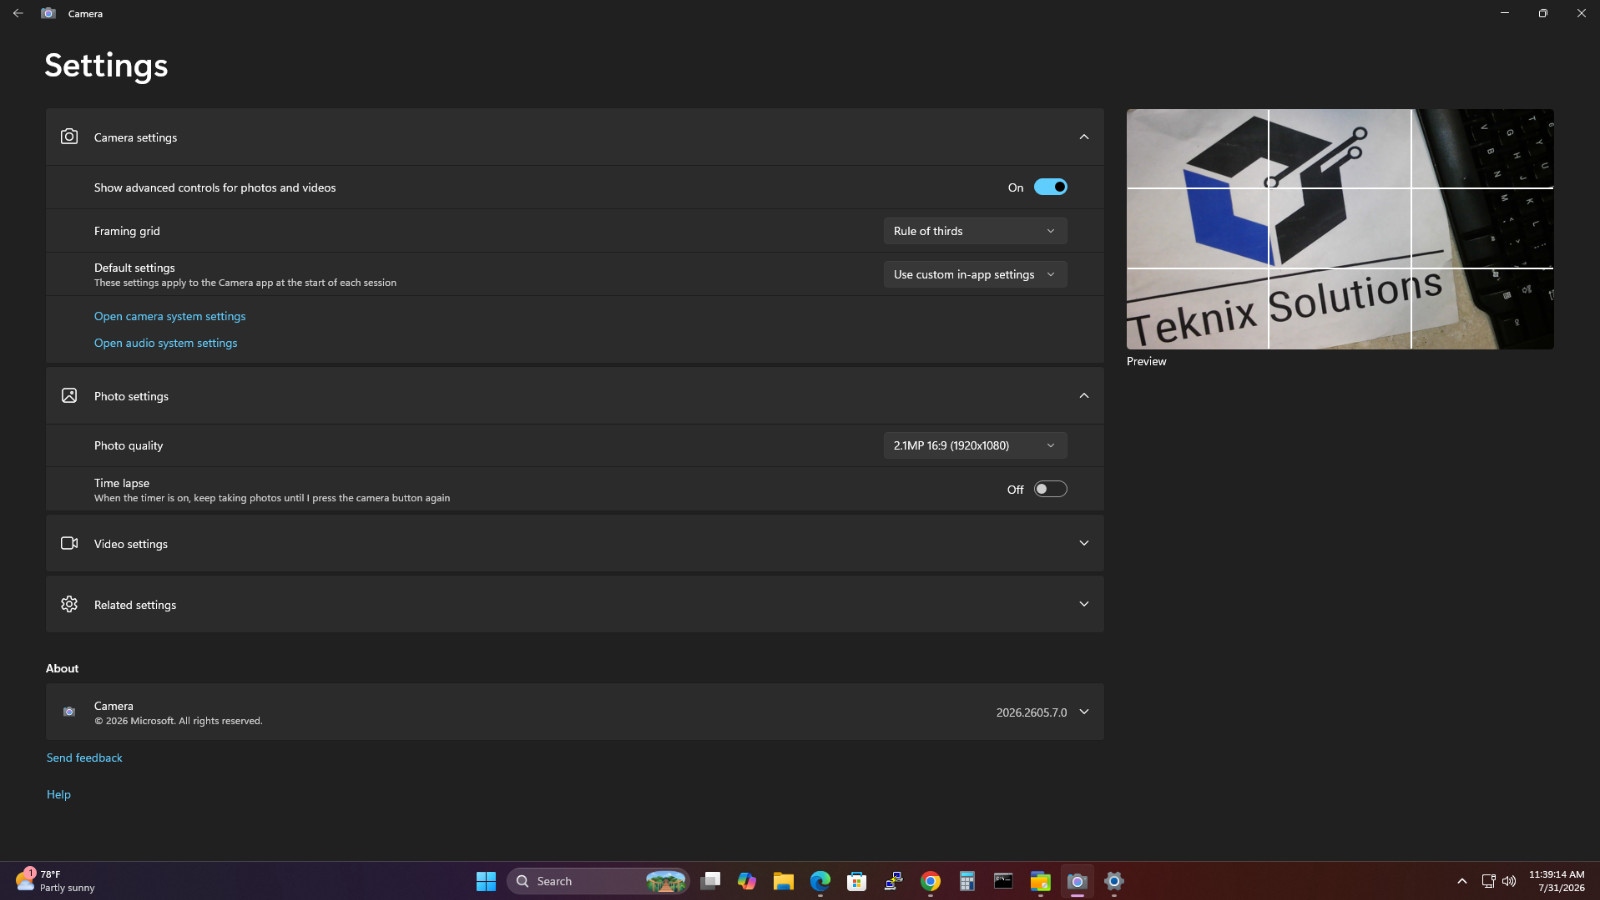This screenshot has width=1600, height=900.
Task: Open the Settings gear app on the taskbar
Action: click(1114, 881)
